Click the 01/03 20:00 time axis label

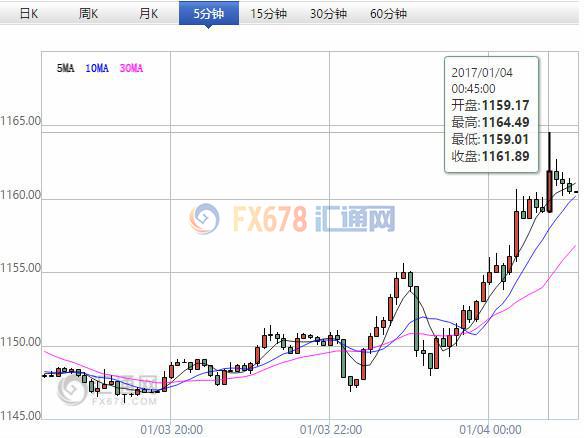(171, 430)
